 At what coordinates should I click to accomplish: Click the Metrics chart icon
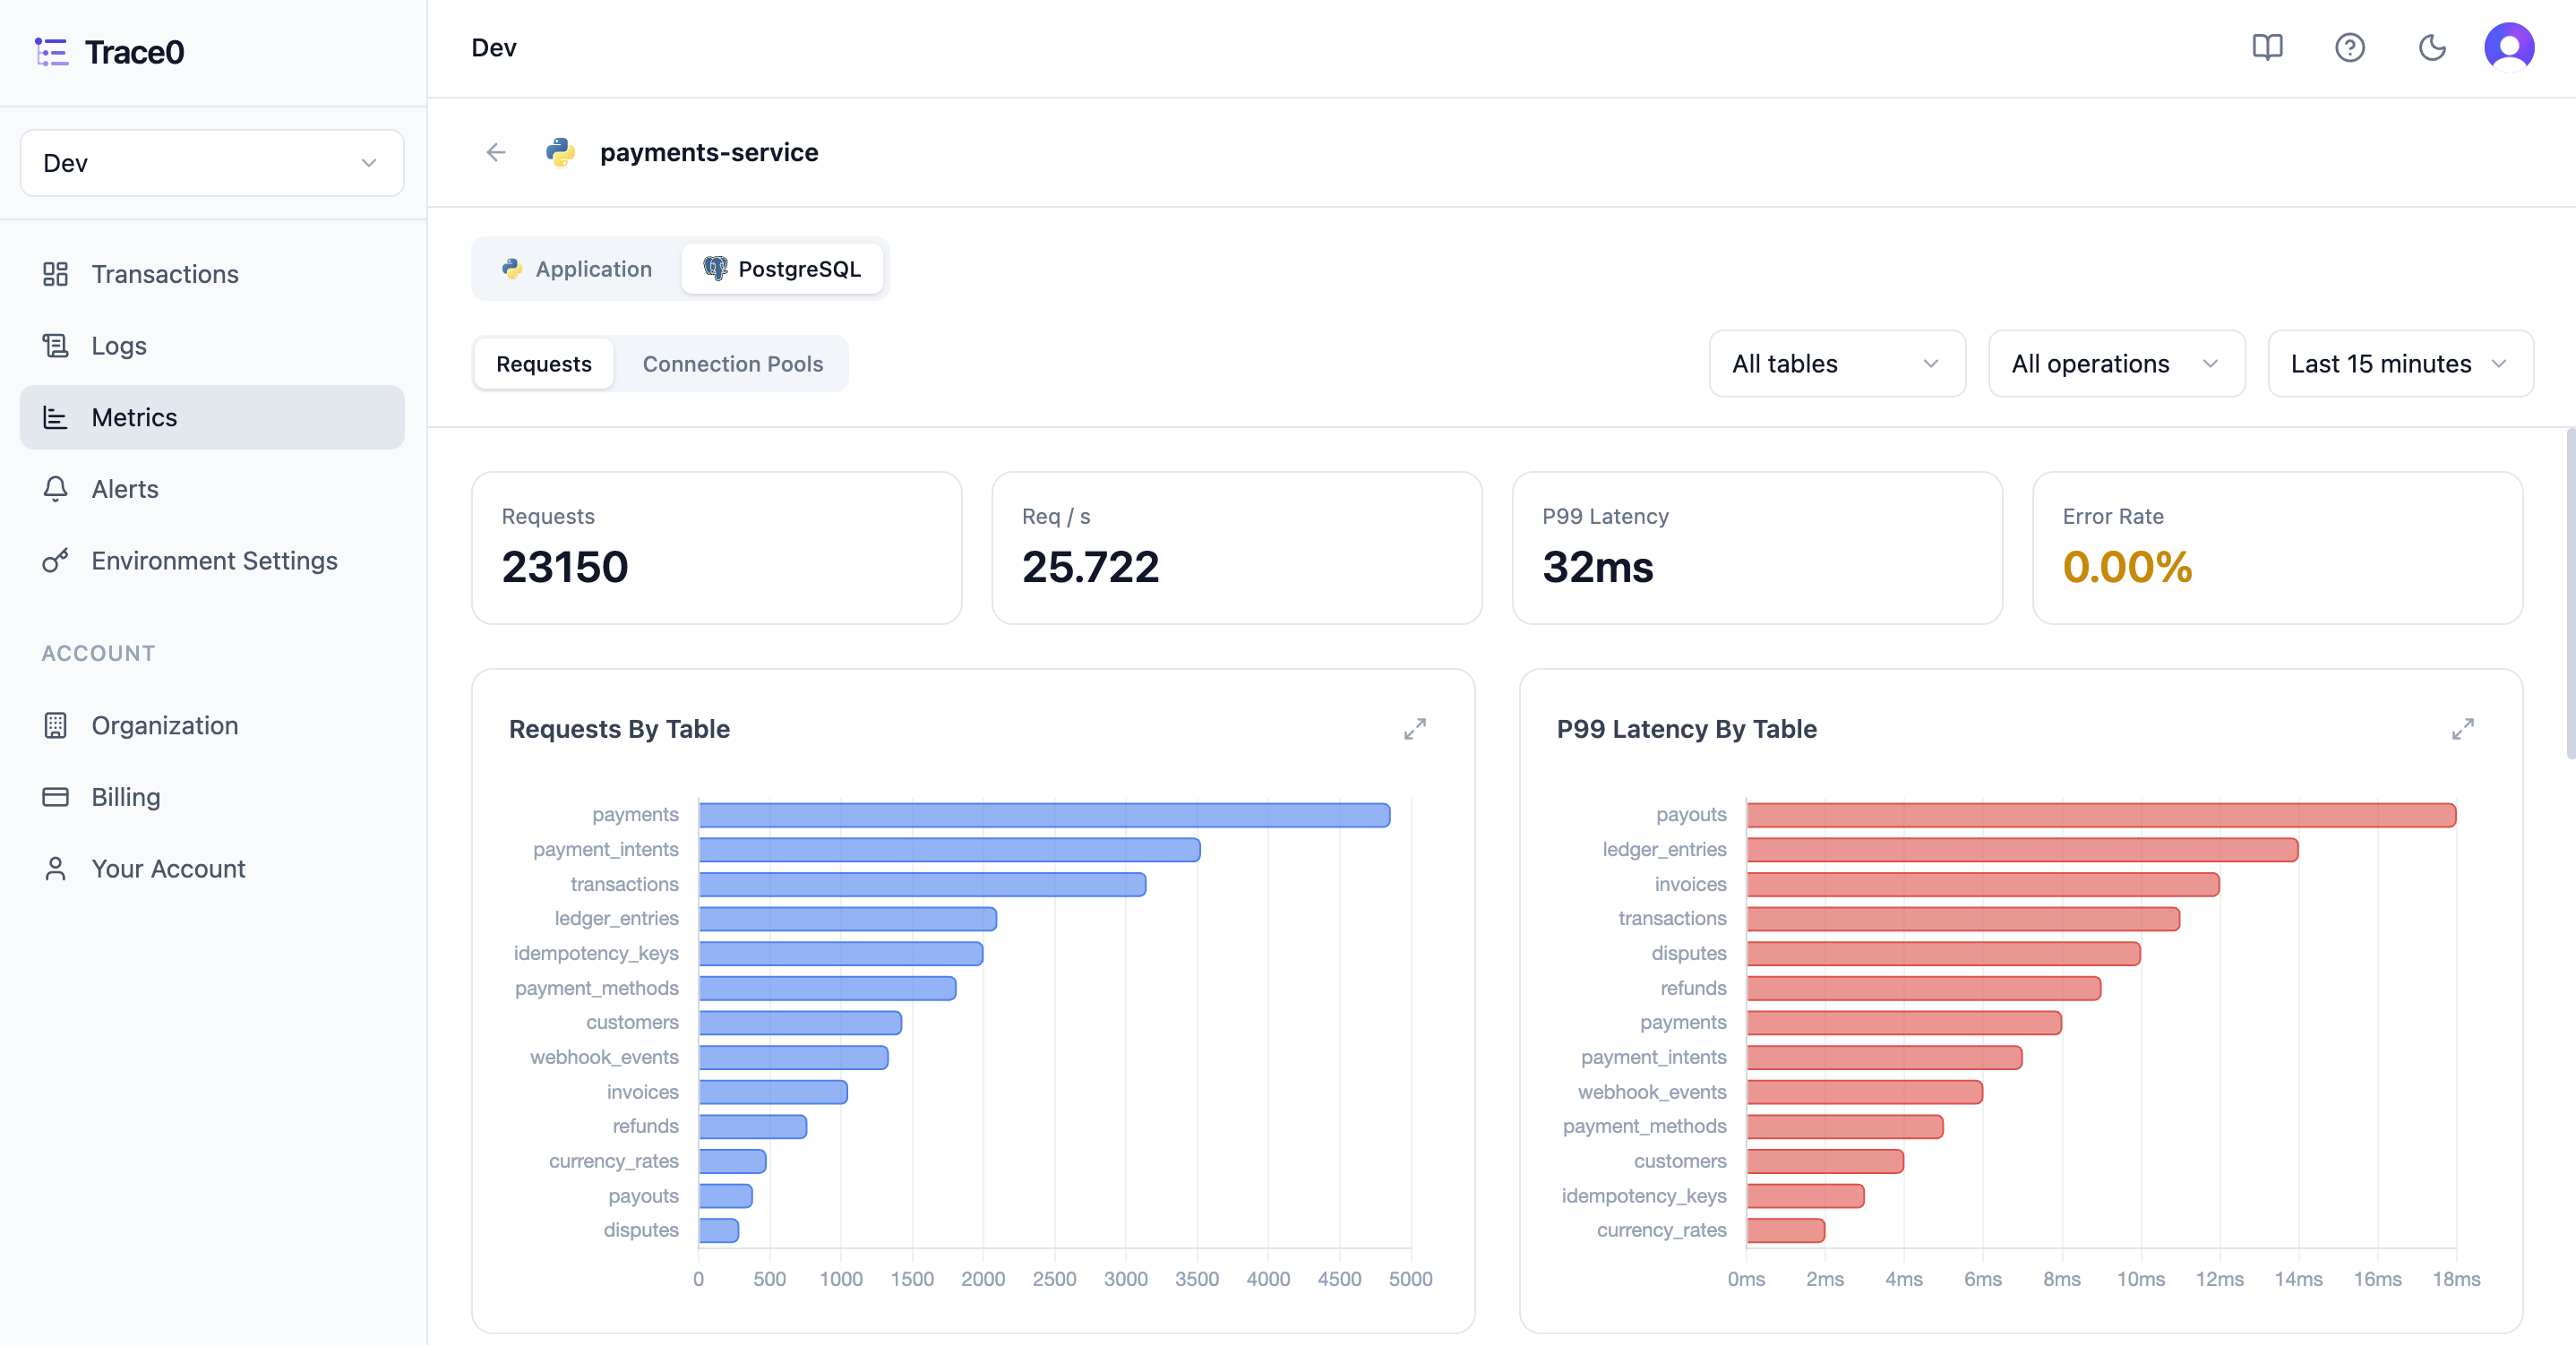click(56, 417)
